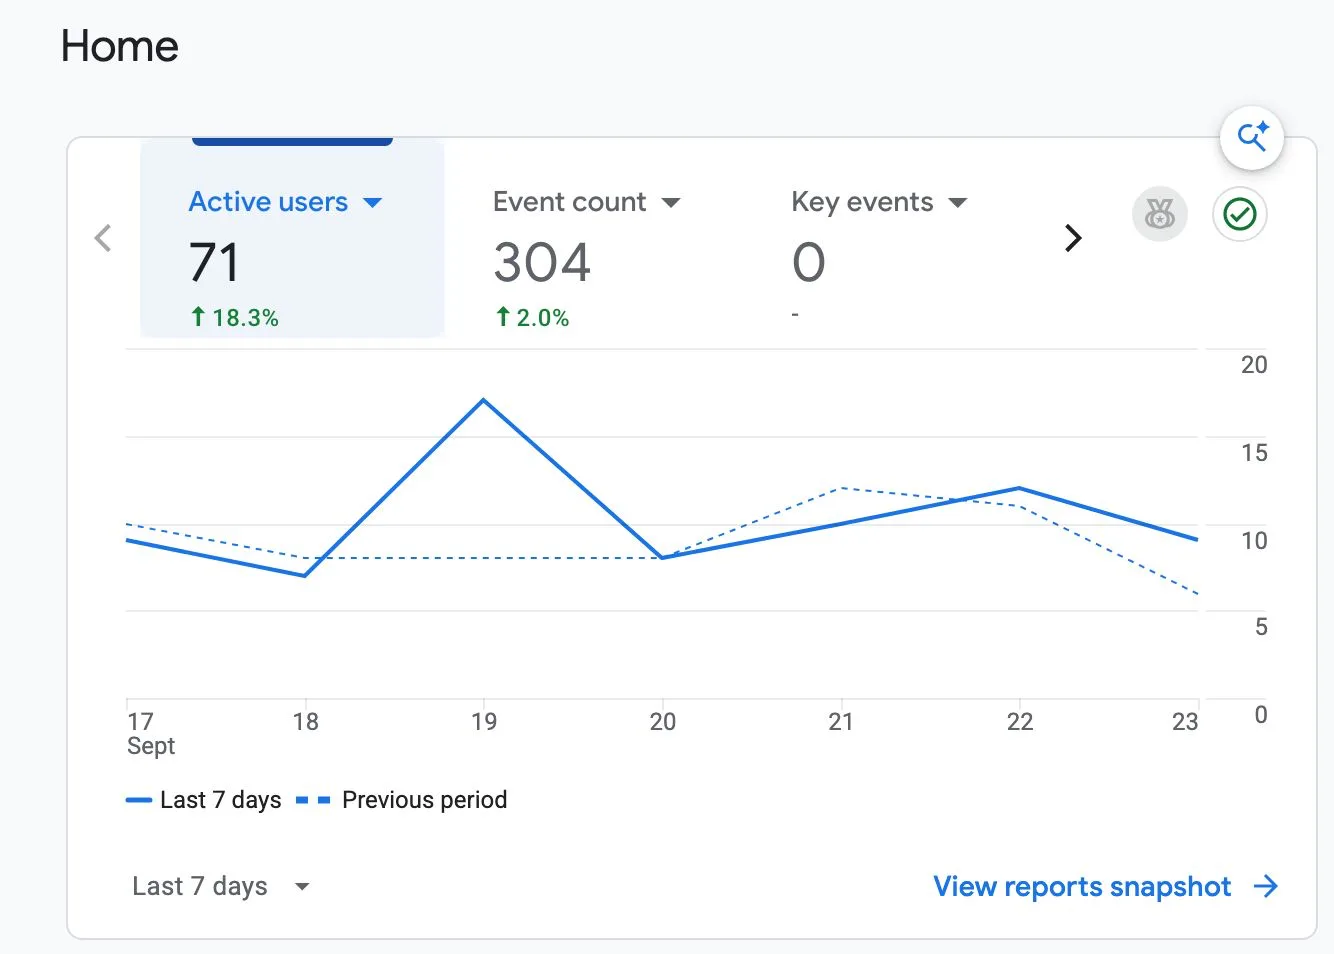Viewport: 1334px width, 954px height.
Task: Click the arrow beside View reports snapshot
Action: coord(1266,886)
